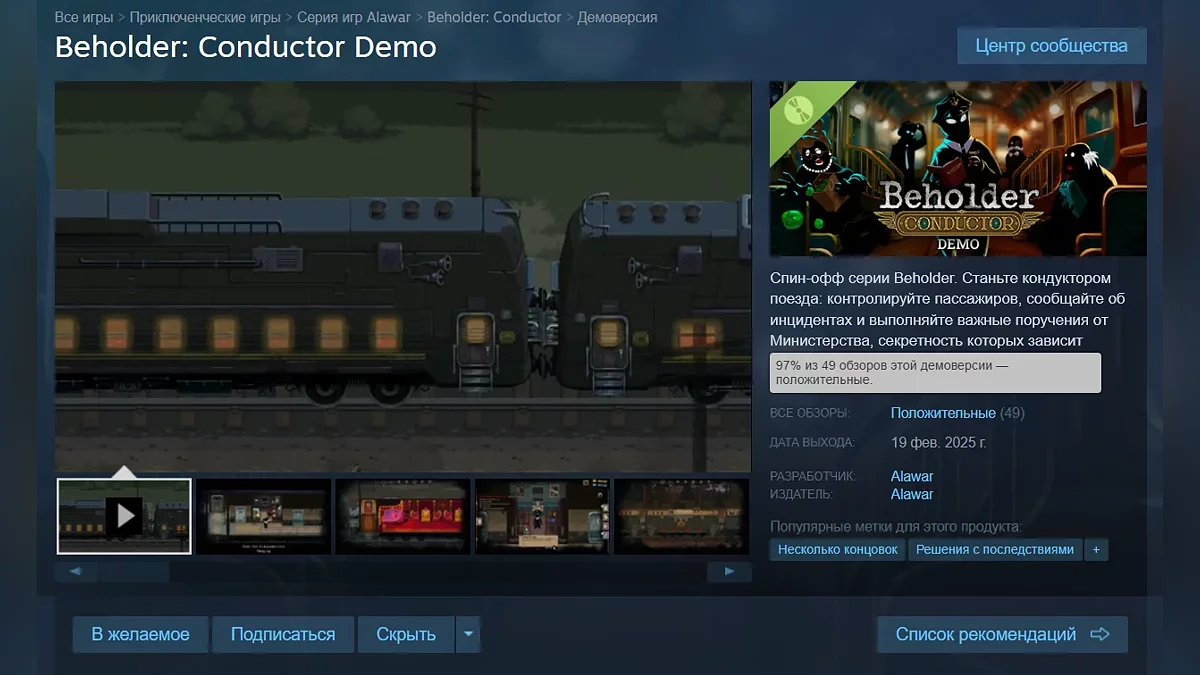Viewport: 1200px width, 675px height.
Task: Click the 97% из 49 обзоров tooltip
Action: point(935,372)
